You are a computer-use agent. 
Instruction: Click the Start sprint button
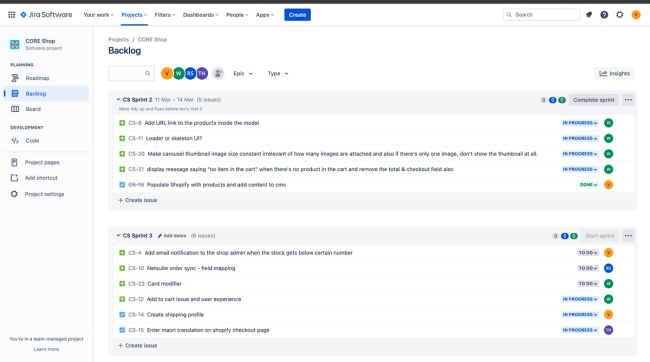(599, 236)
